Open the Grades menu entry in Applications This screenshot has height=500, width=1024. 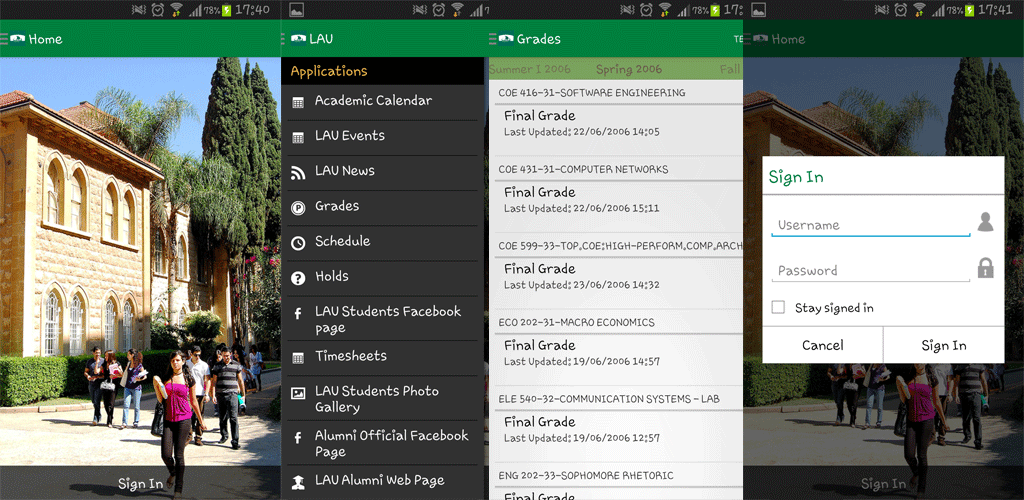click(383, 208)
